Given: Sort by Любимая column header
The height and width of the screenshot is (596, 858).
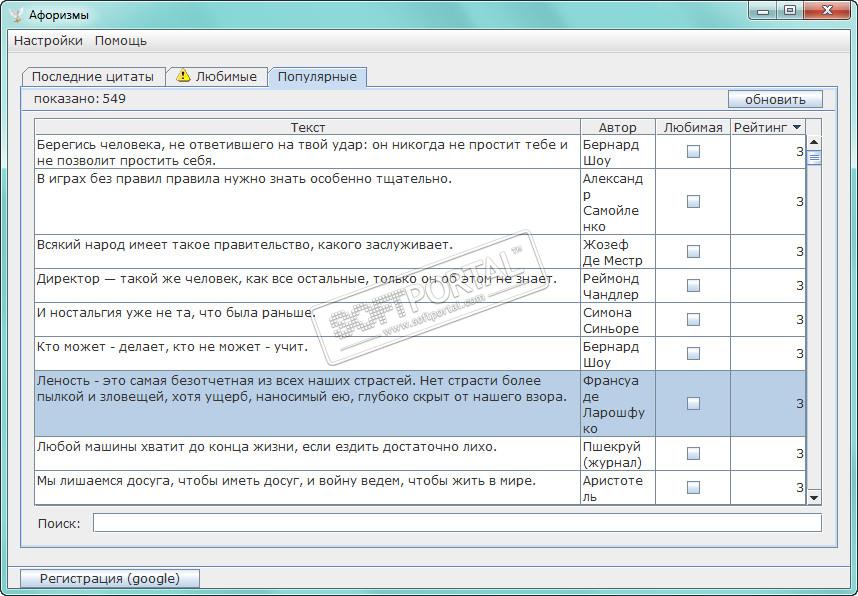Looking at the screenshot, I should (x=693, y=127).
